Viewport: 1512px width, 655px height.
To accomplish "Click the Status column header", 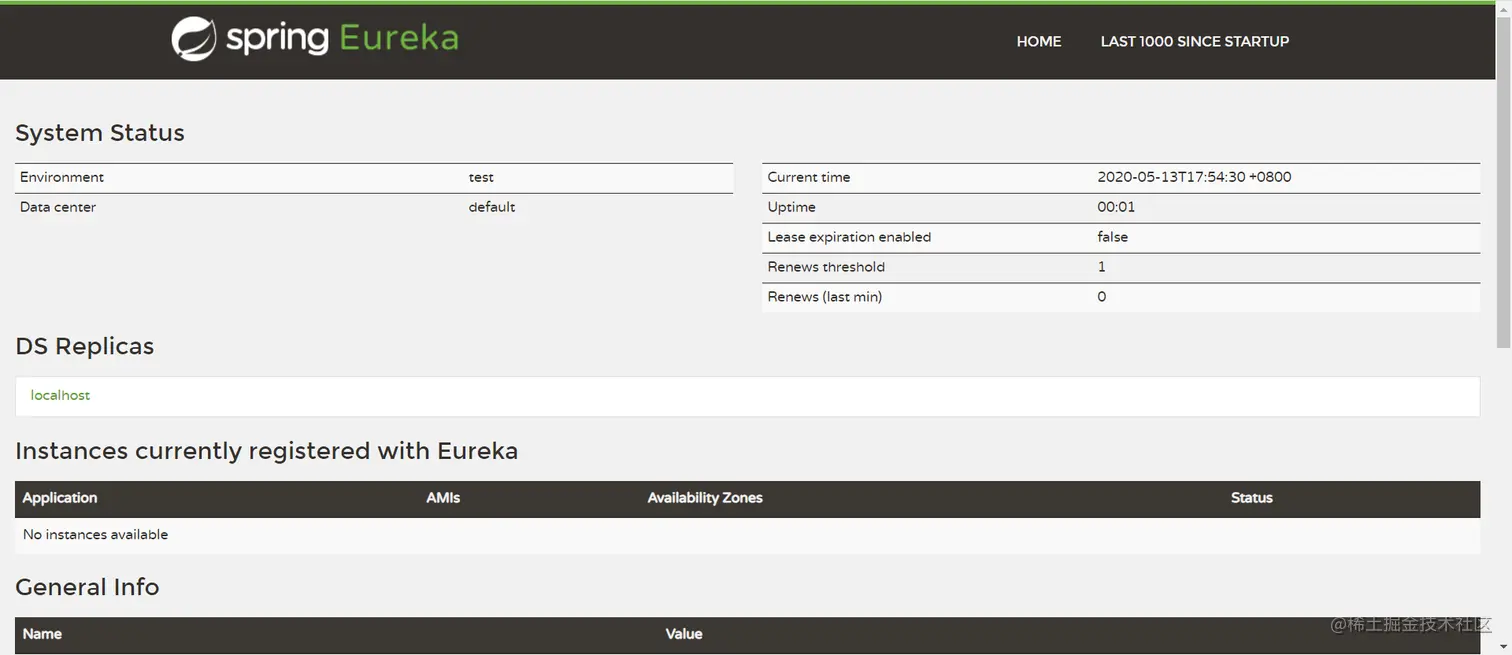I will [1252, 498].
